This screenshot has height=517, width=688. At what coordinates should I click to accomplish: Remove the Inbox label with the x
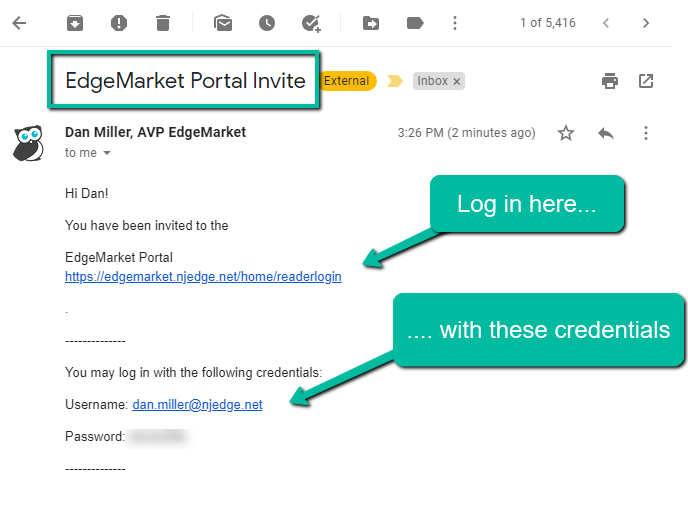tap(457, 81)
